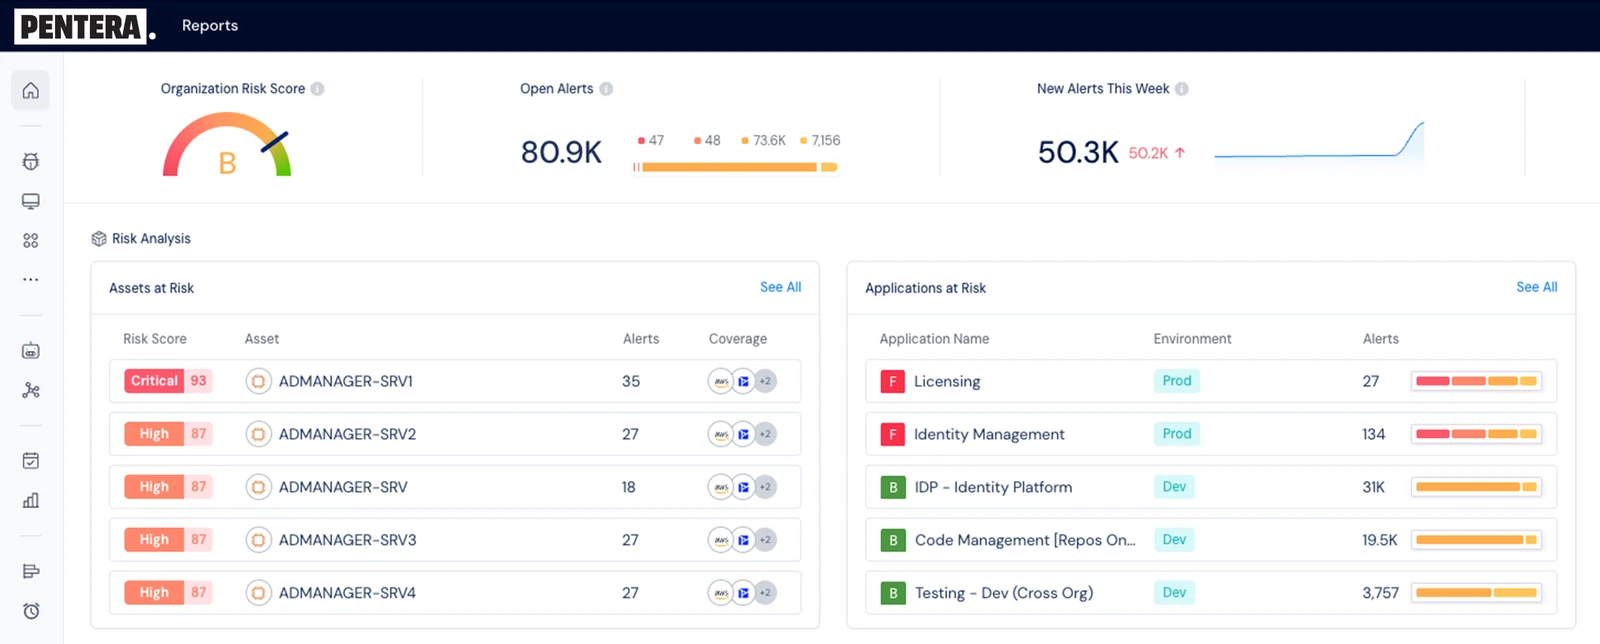Open asset ADMANAGER-SRV
1600x644 pixels.
[343, 487]
